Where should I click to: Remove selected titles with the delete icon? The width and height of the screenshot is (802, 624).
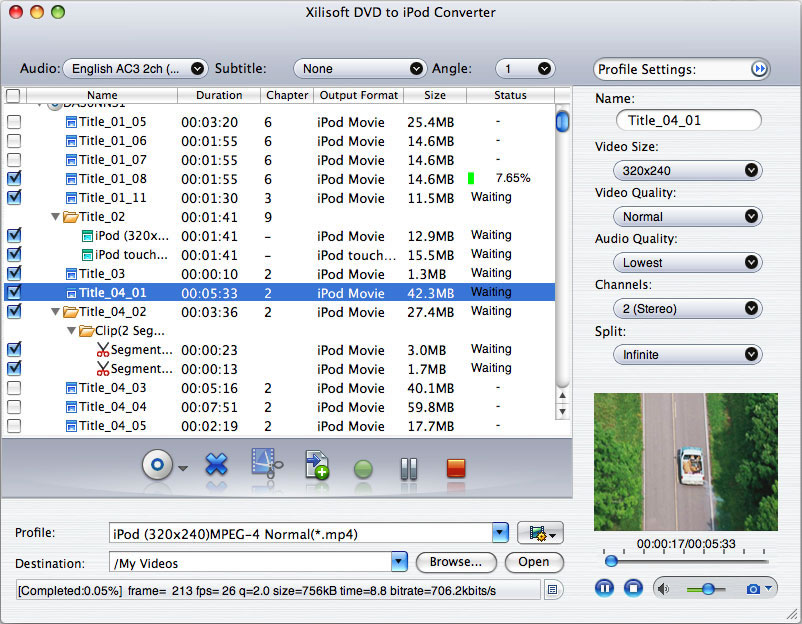click(215, 465)
